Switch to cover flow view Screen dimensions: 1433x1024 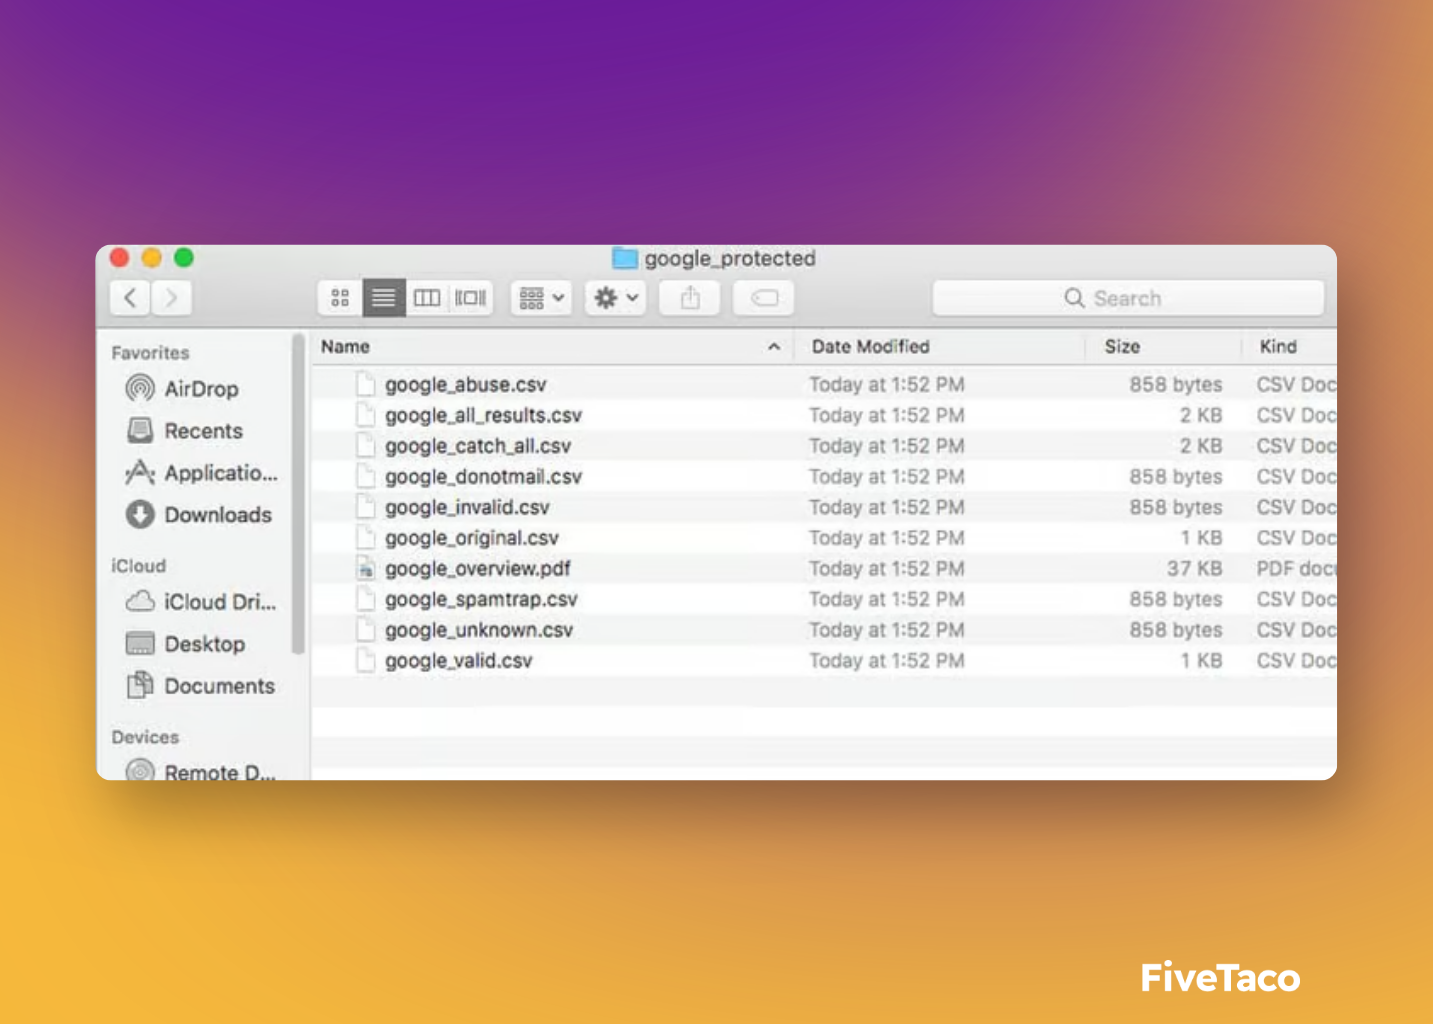(470, 297)
